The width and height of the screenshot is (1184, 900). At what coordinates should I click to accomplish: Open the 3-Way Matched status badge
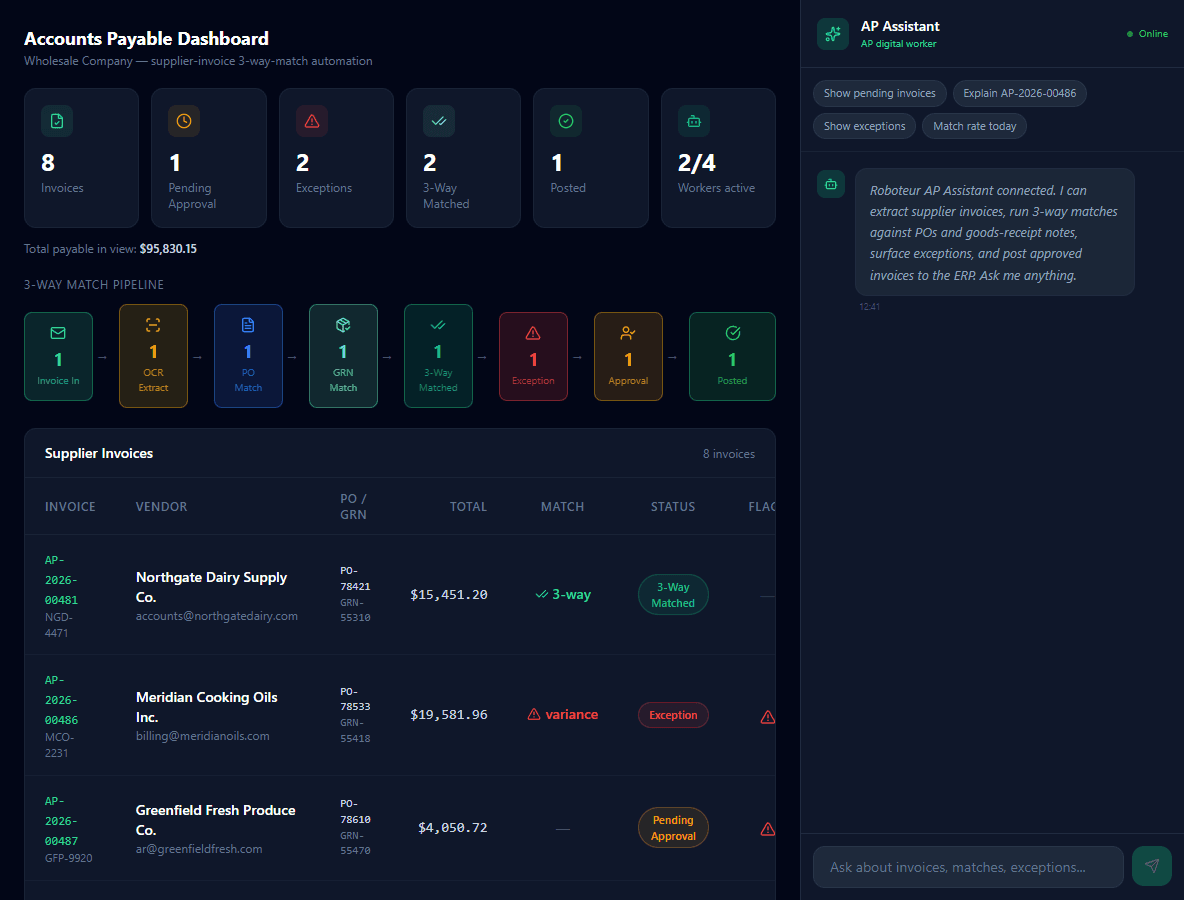click(x=673, y=595)
